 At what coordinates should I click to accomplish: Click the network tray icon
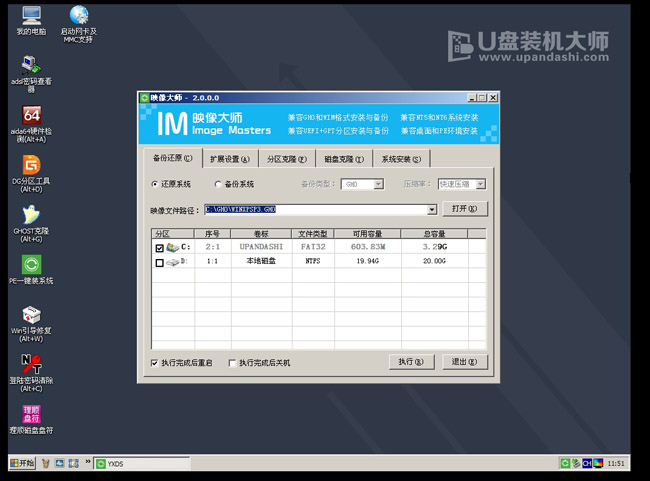[576, 463]
